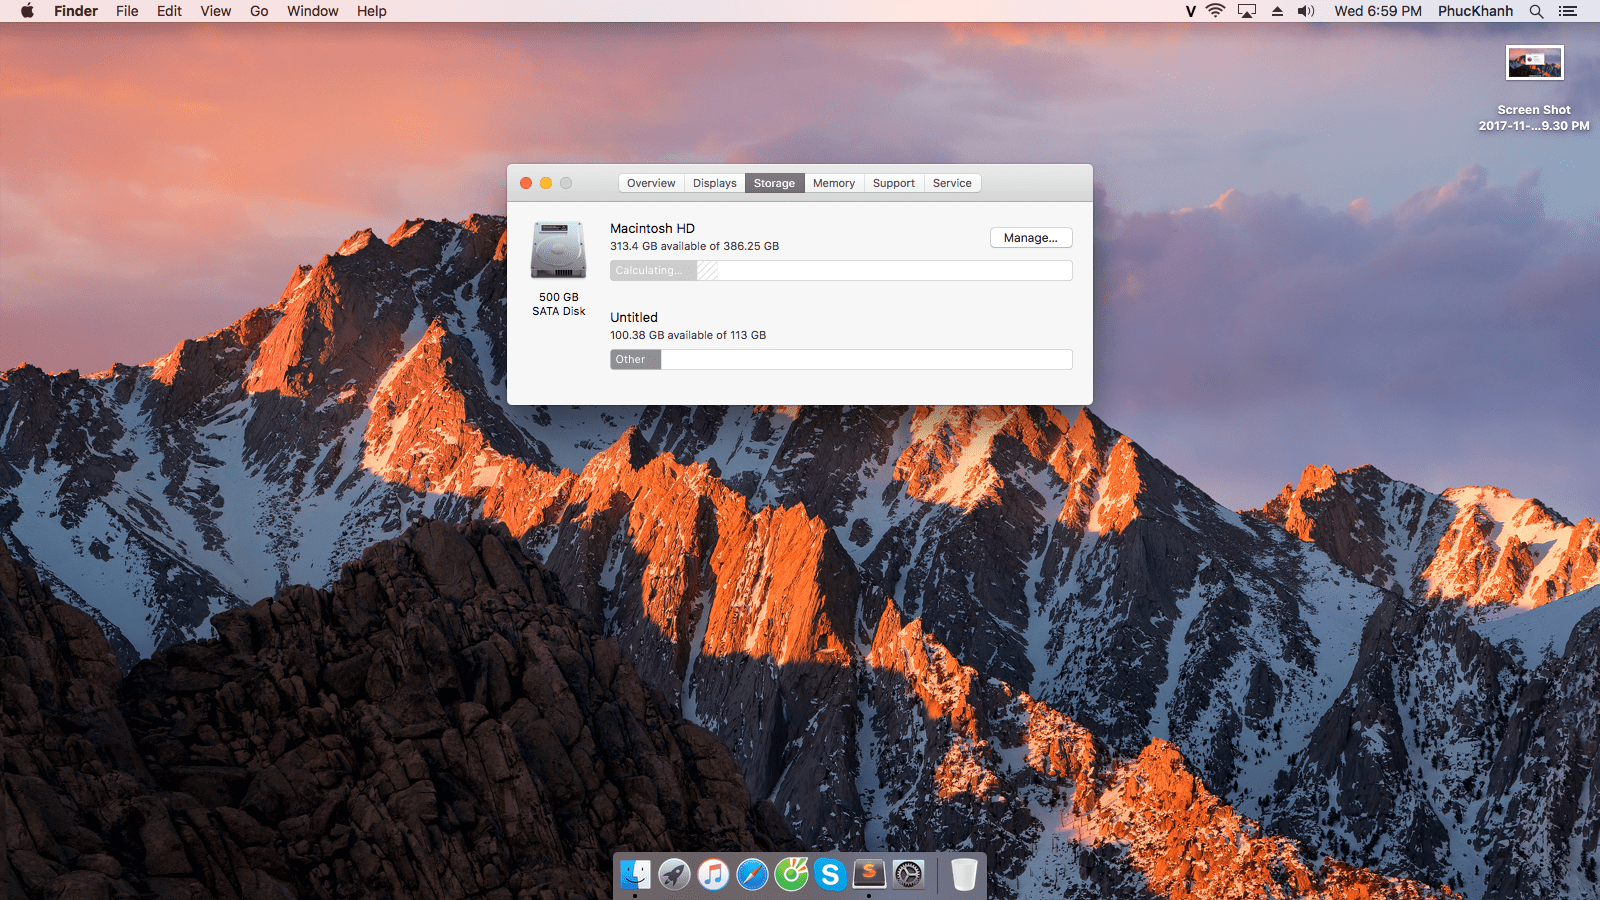Click the Manage... button

click(1030, 238)
